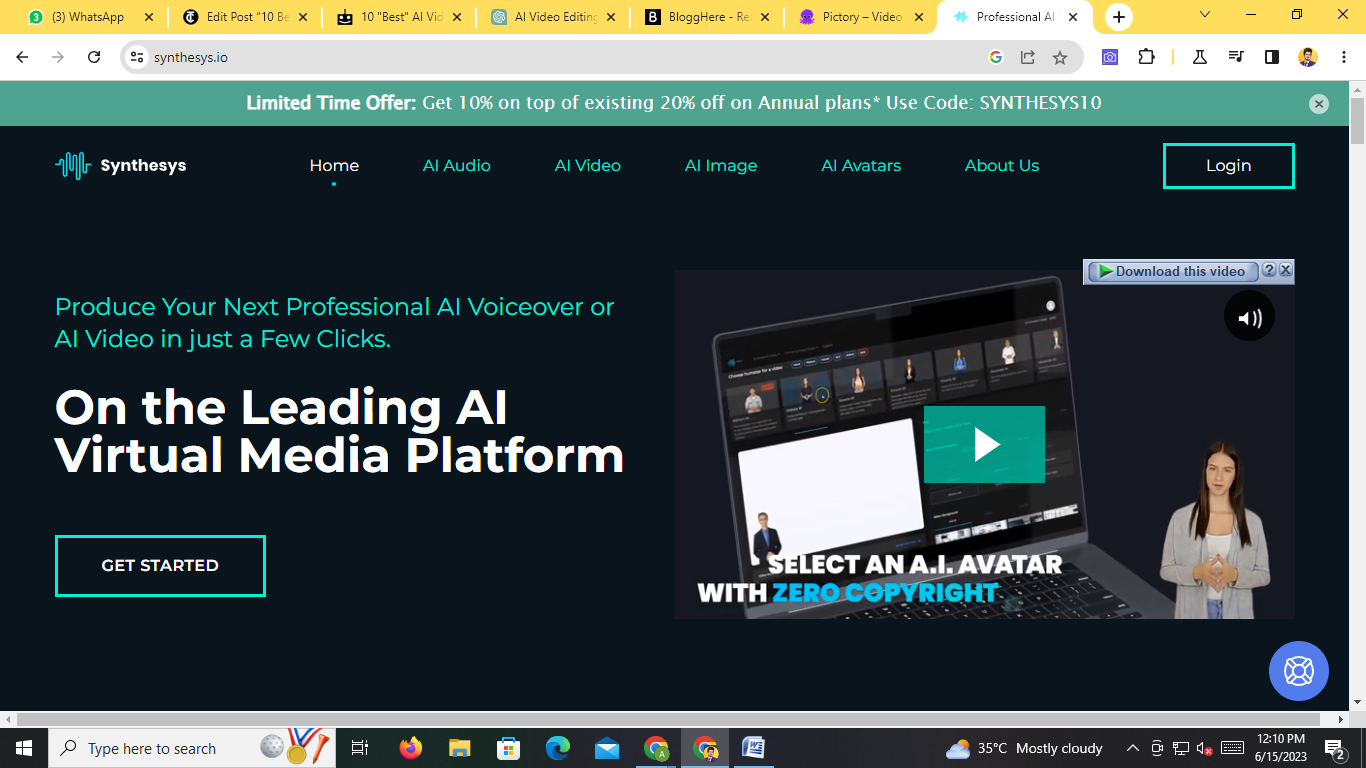Click the Login button

1229,166
